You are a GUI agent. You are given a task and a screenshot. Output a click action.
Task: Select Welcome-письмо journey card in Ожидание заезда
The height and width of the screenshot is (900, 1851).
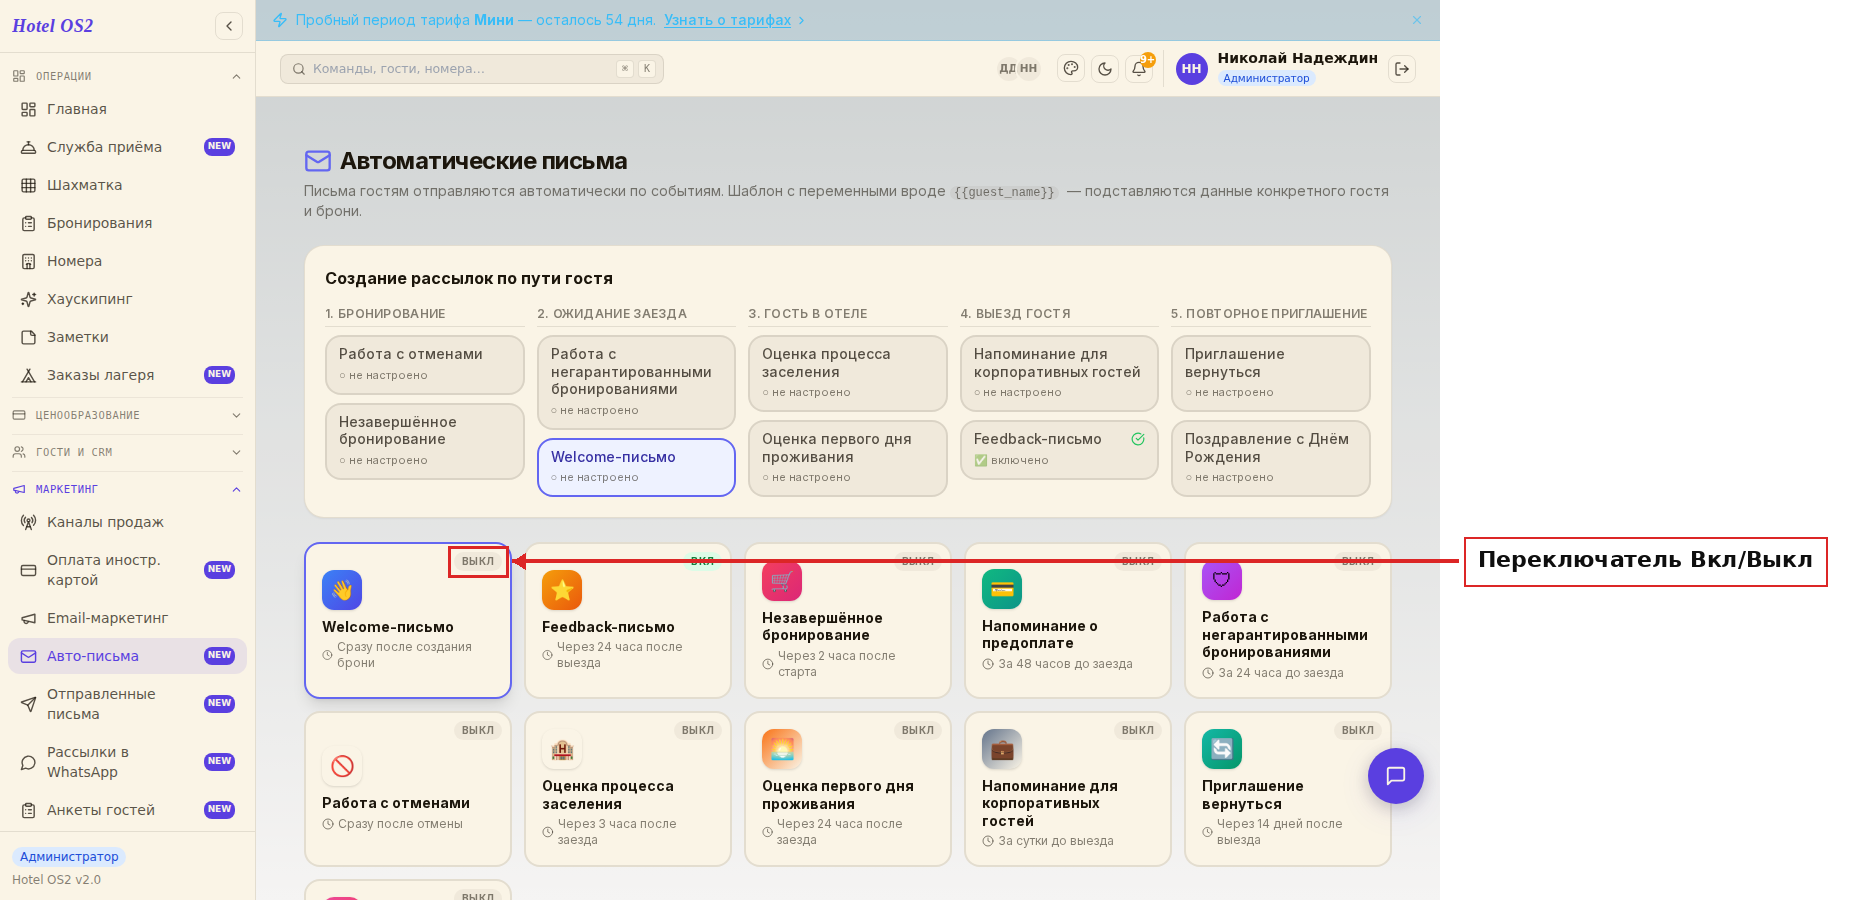[x=636, y=467]
